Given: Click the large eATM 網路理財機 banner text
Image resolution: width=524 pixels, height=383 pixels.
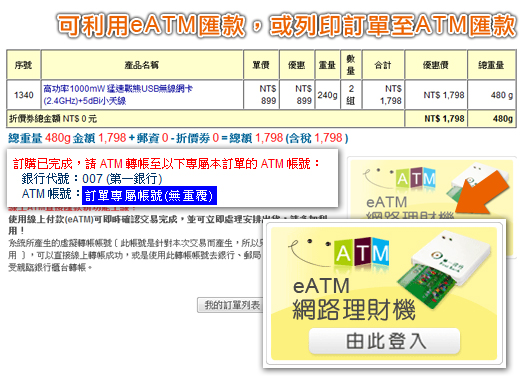Looking at the screenshot, I should tap(354, 298).
